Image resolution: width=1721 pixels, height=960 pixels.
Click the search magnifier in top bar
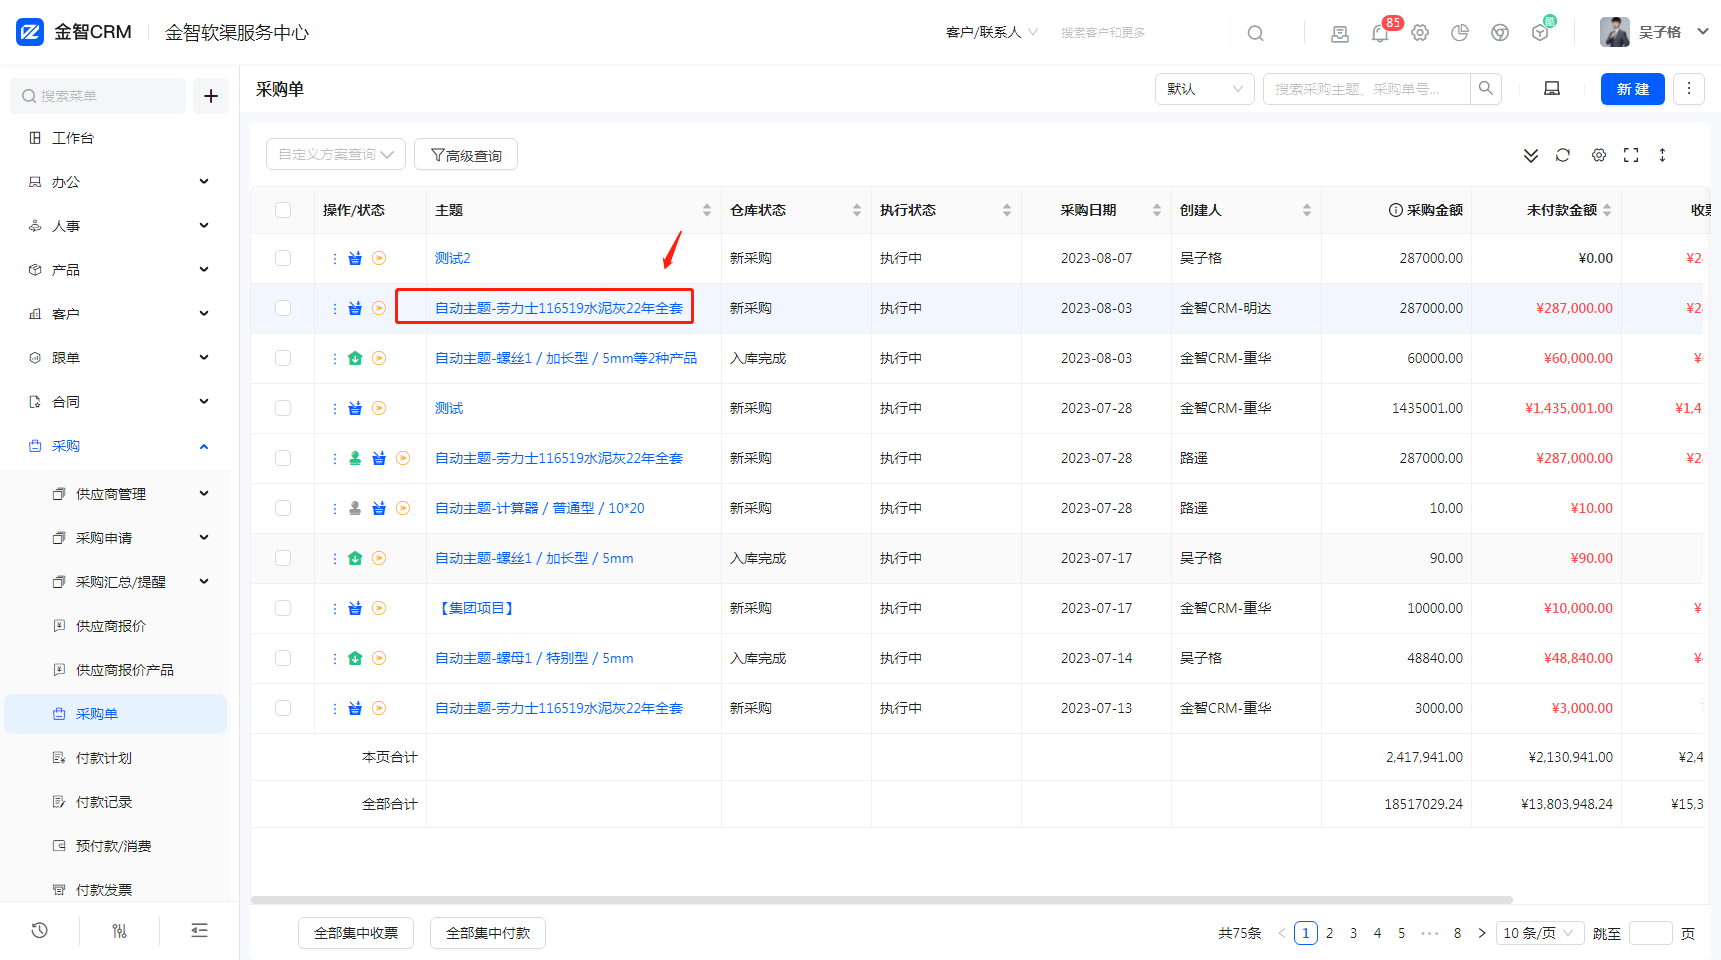[x=1255, y=33]
